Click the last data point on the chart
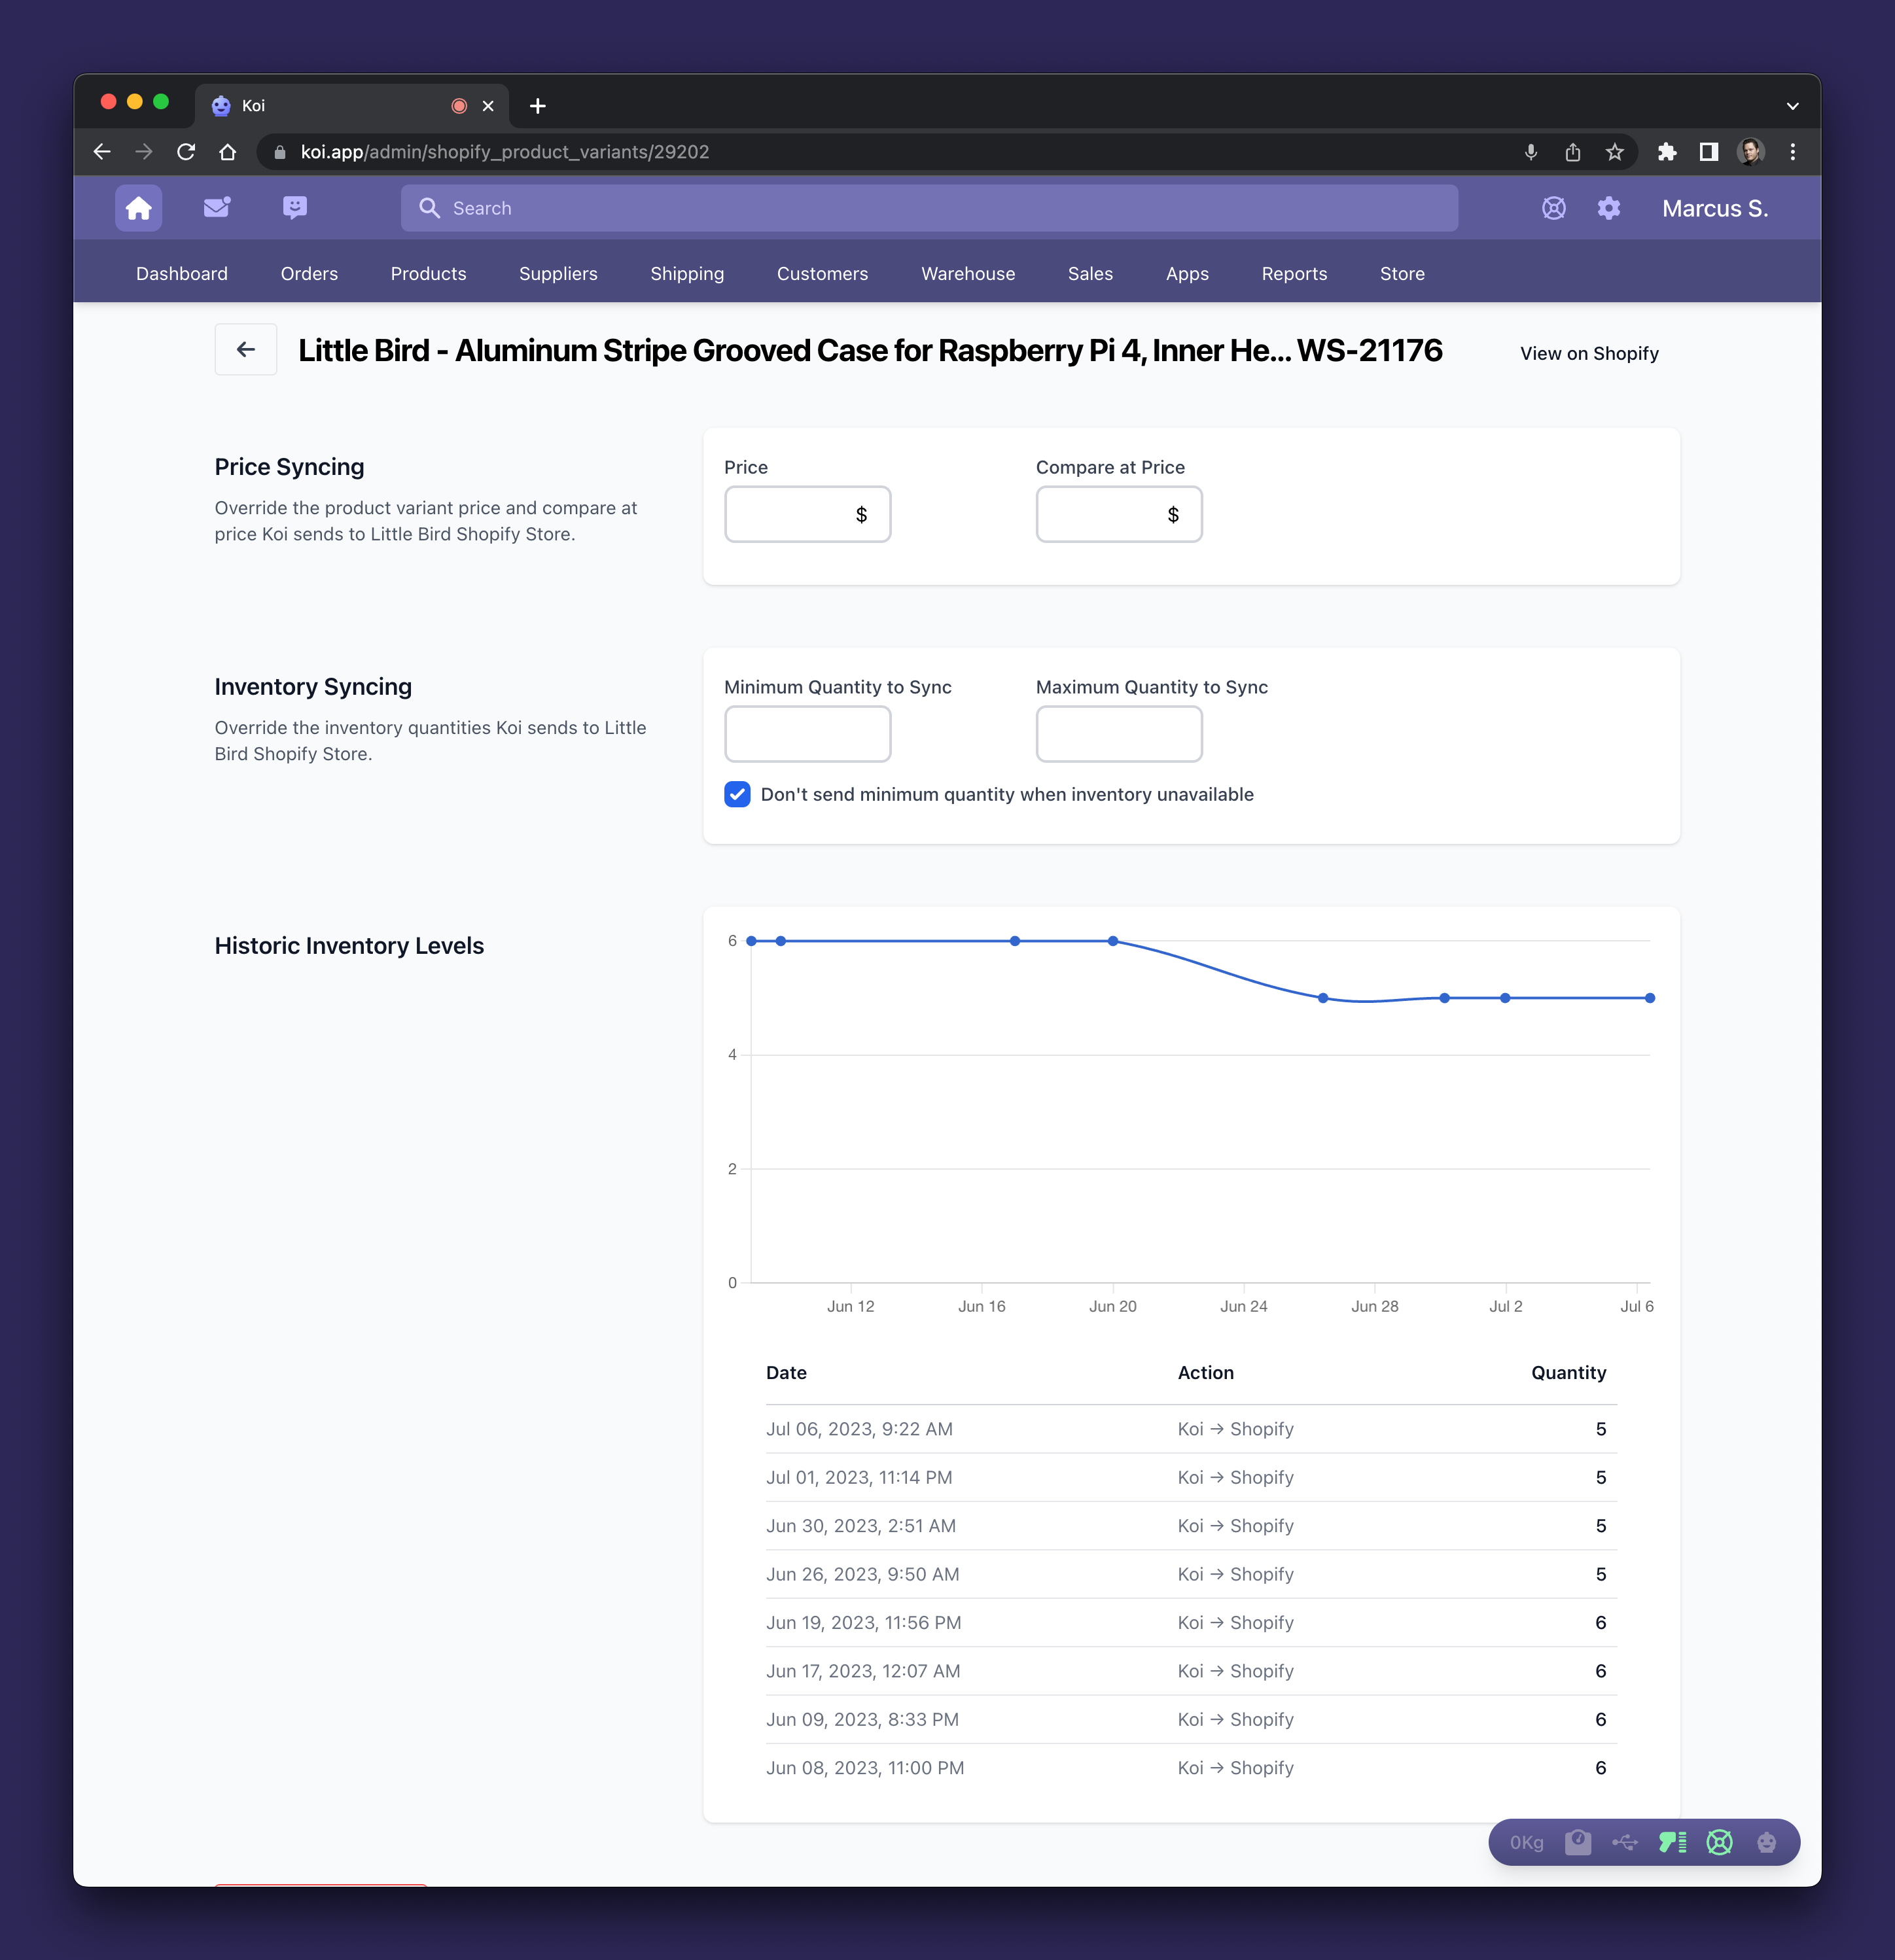The height and width of the screenshot is (1960, 1895). tap(1649, 998)
